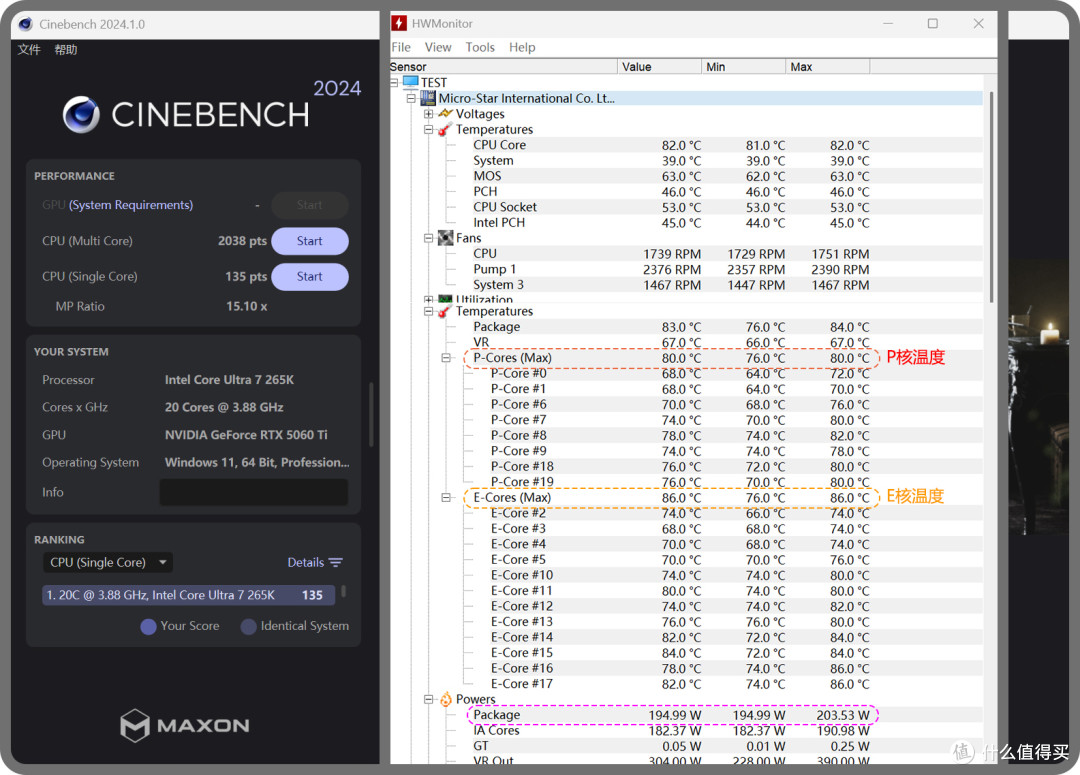Open the View menu in HWMonitor
The image size is (1080, 775).
(x=438, y=48)
